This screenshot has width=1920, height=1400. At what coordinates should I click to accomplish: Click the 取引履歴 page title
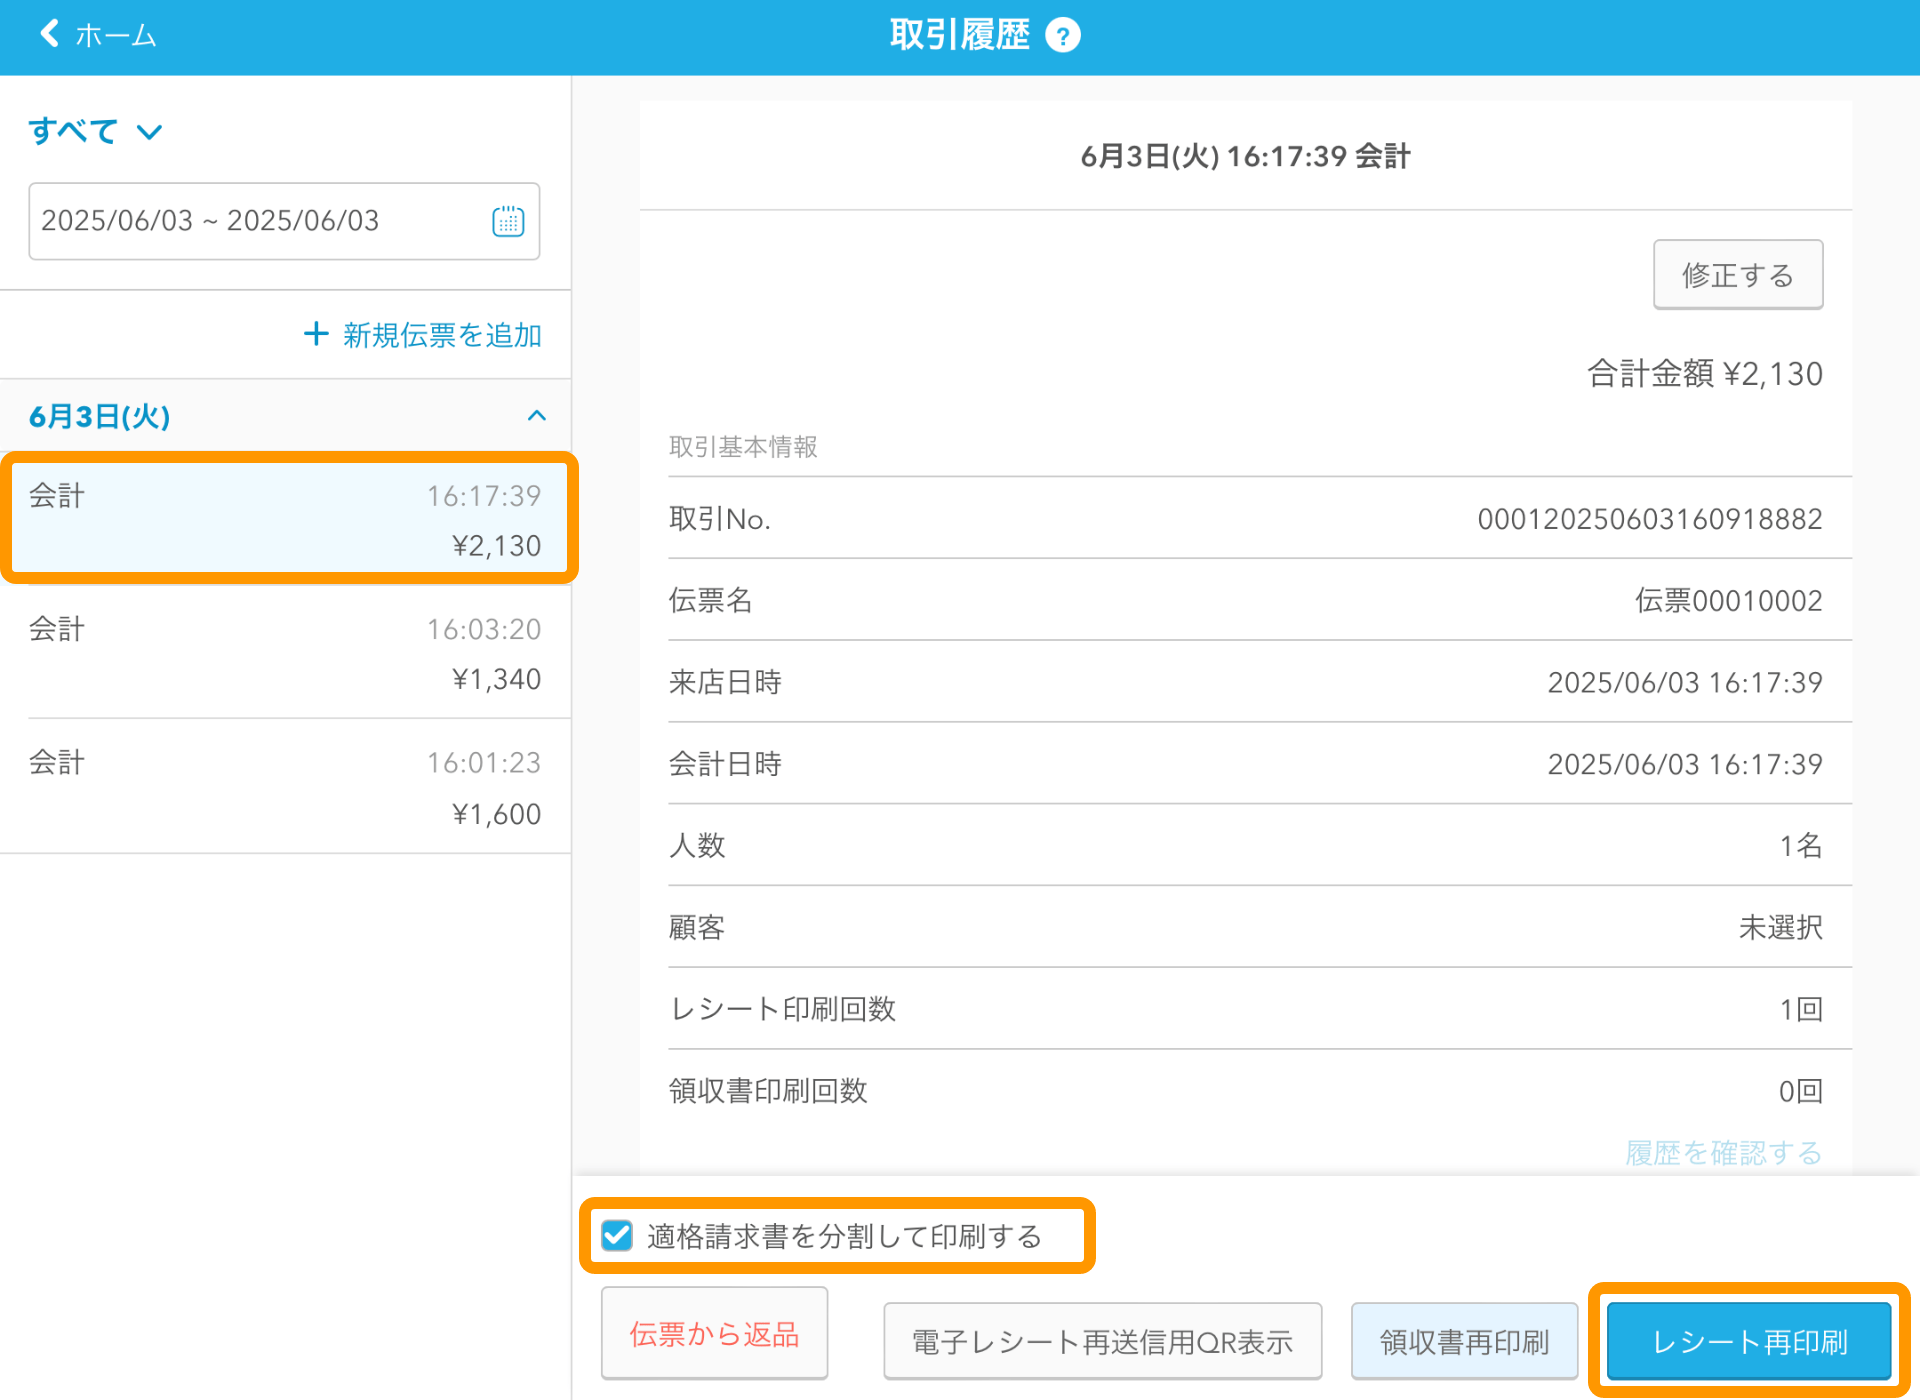click(959, 35)
